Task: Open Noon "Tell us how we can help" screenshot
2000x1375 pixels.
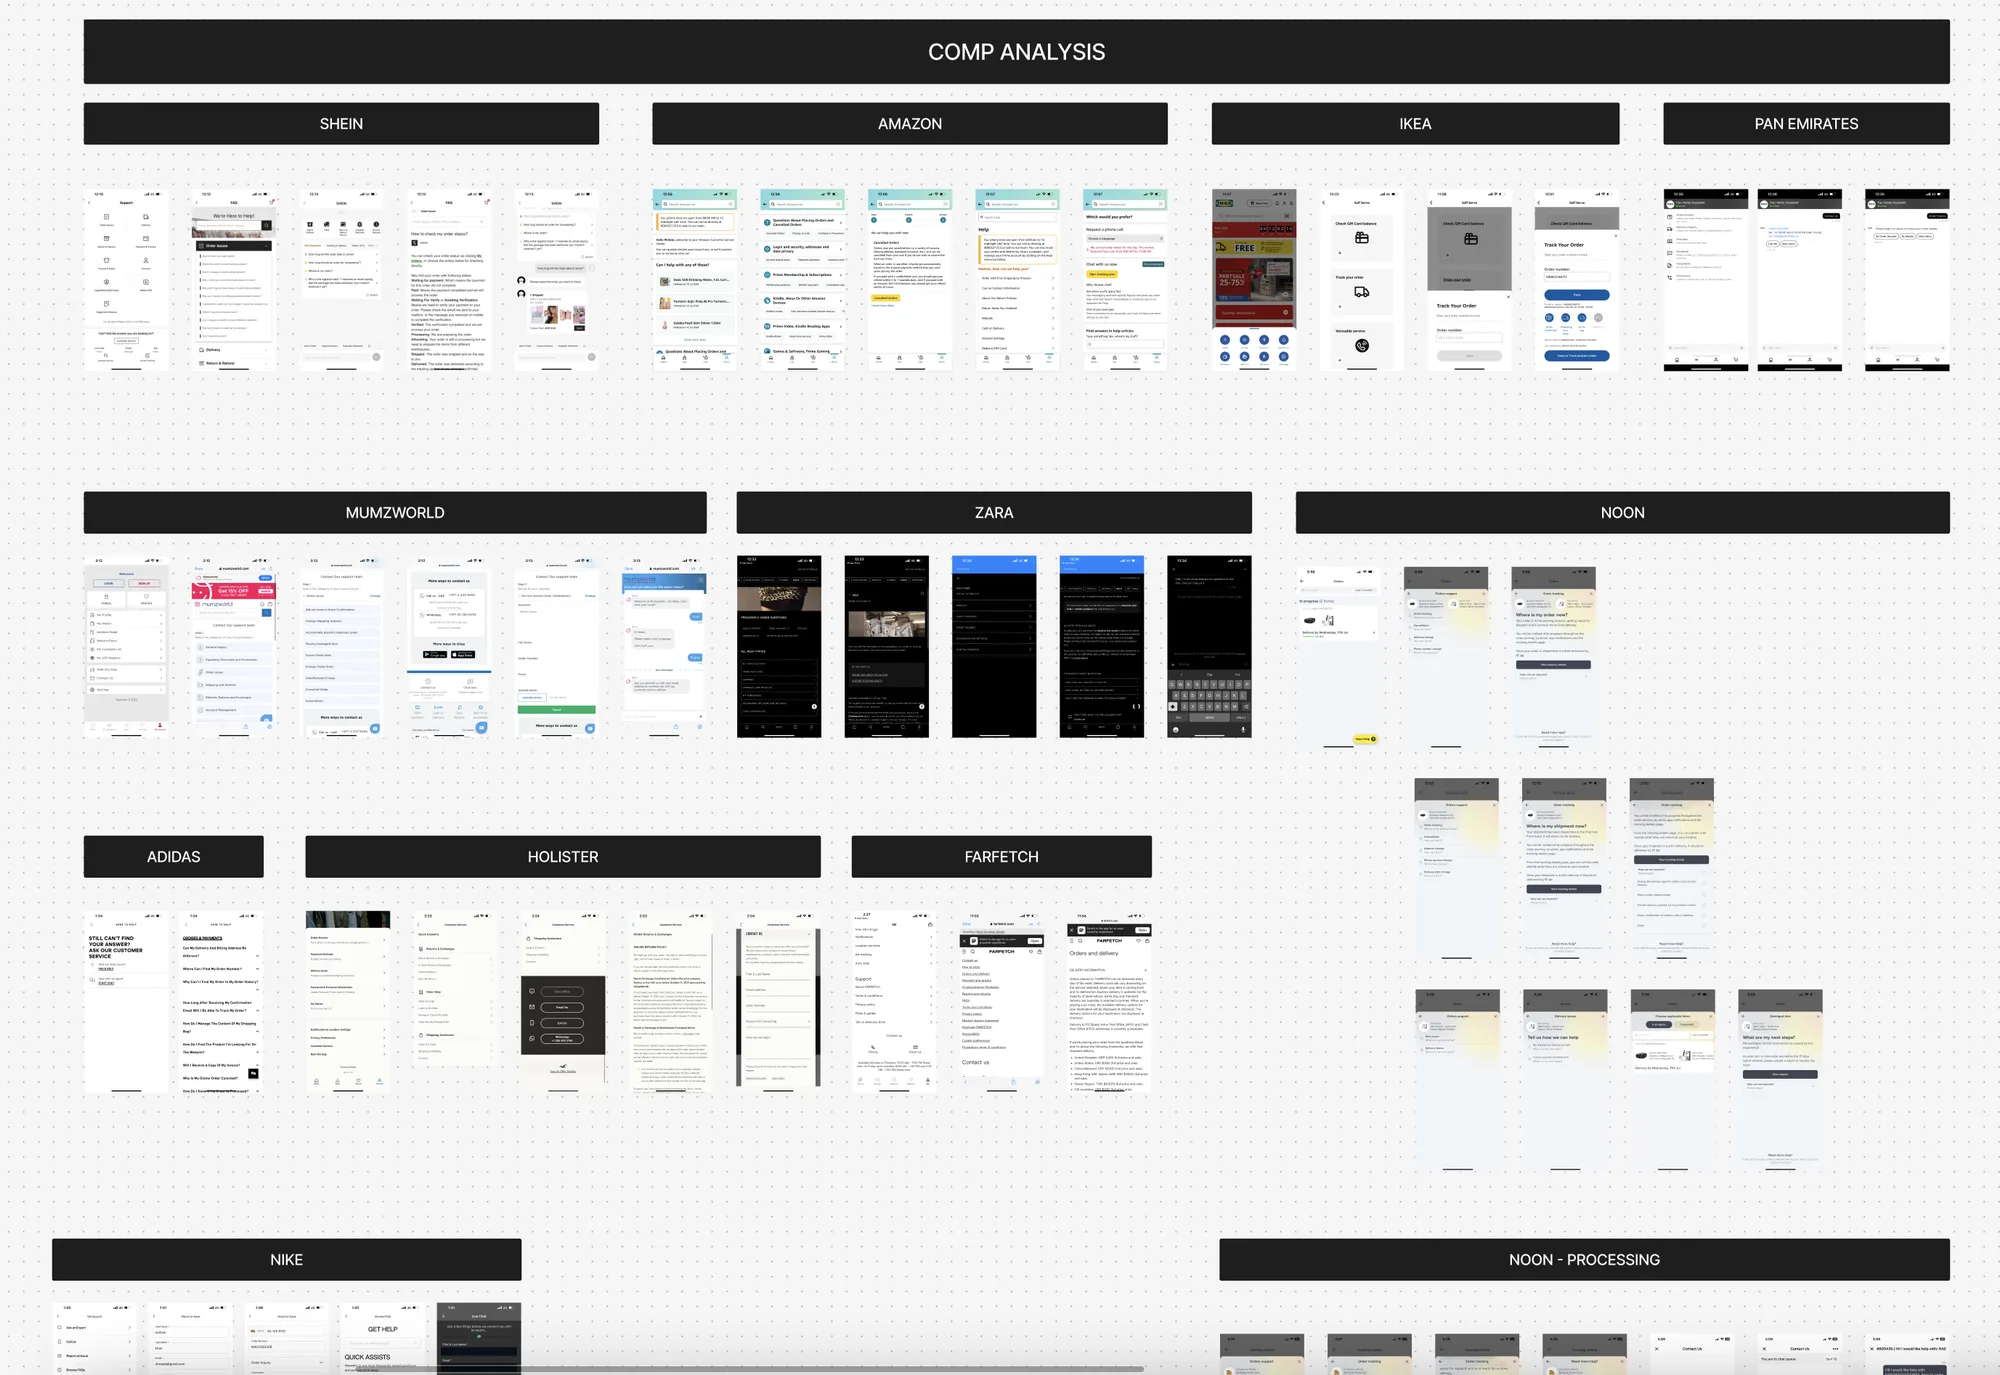Action: coord(1565,1080)
